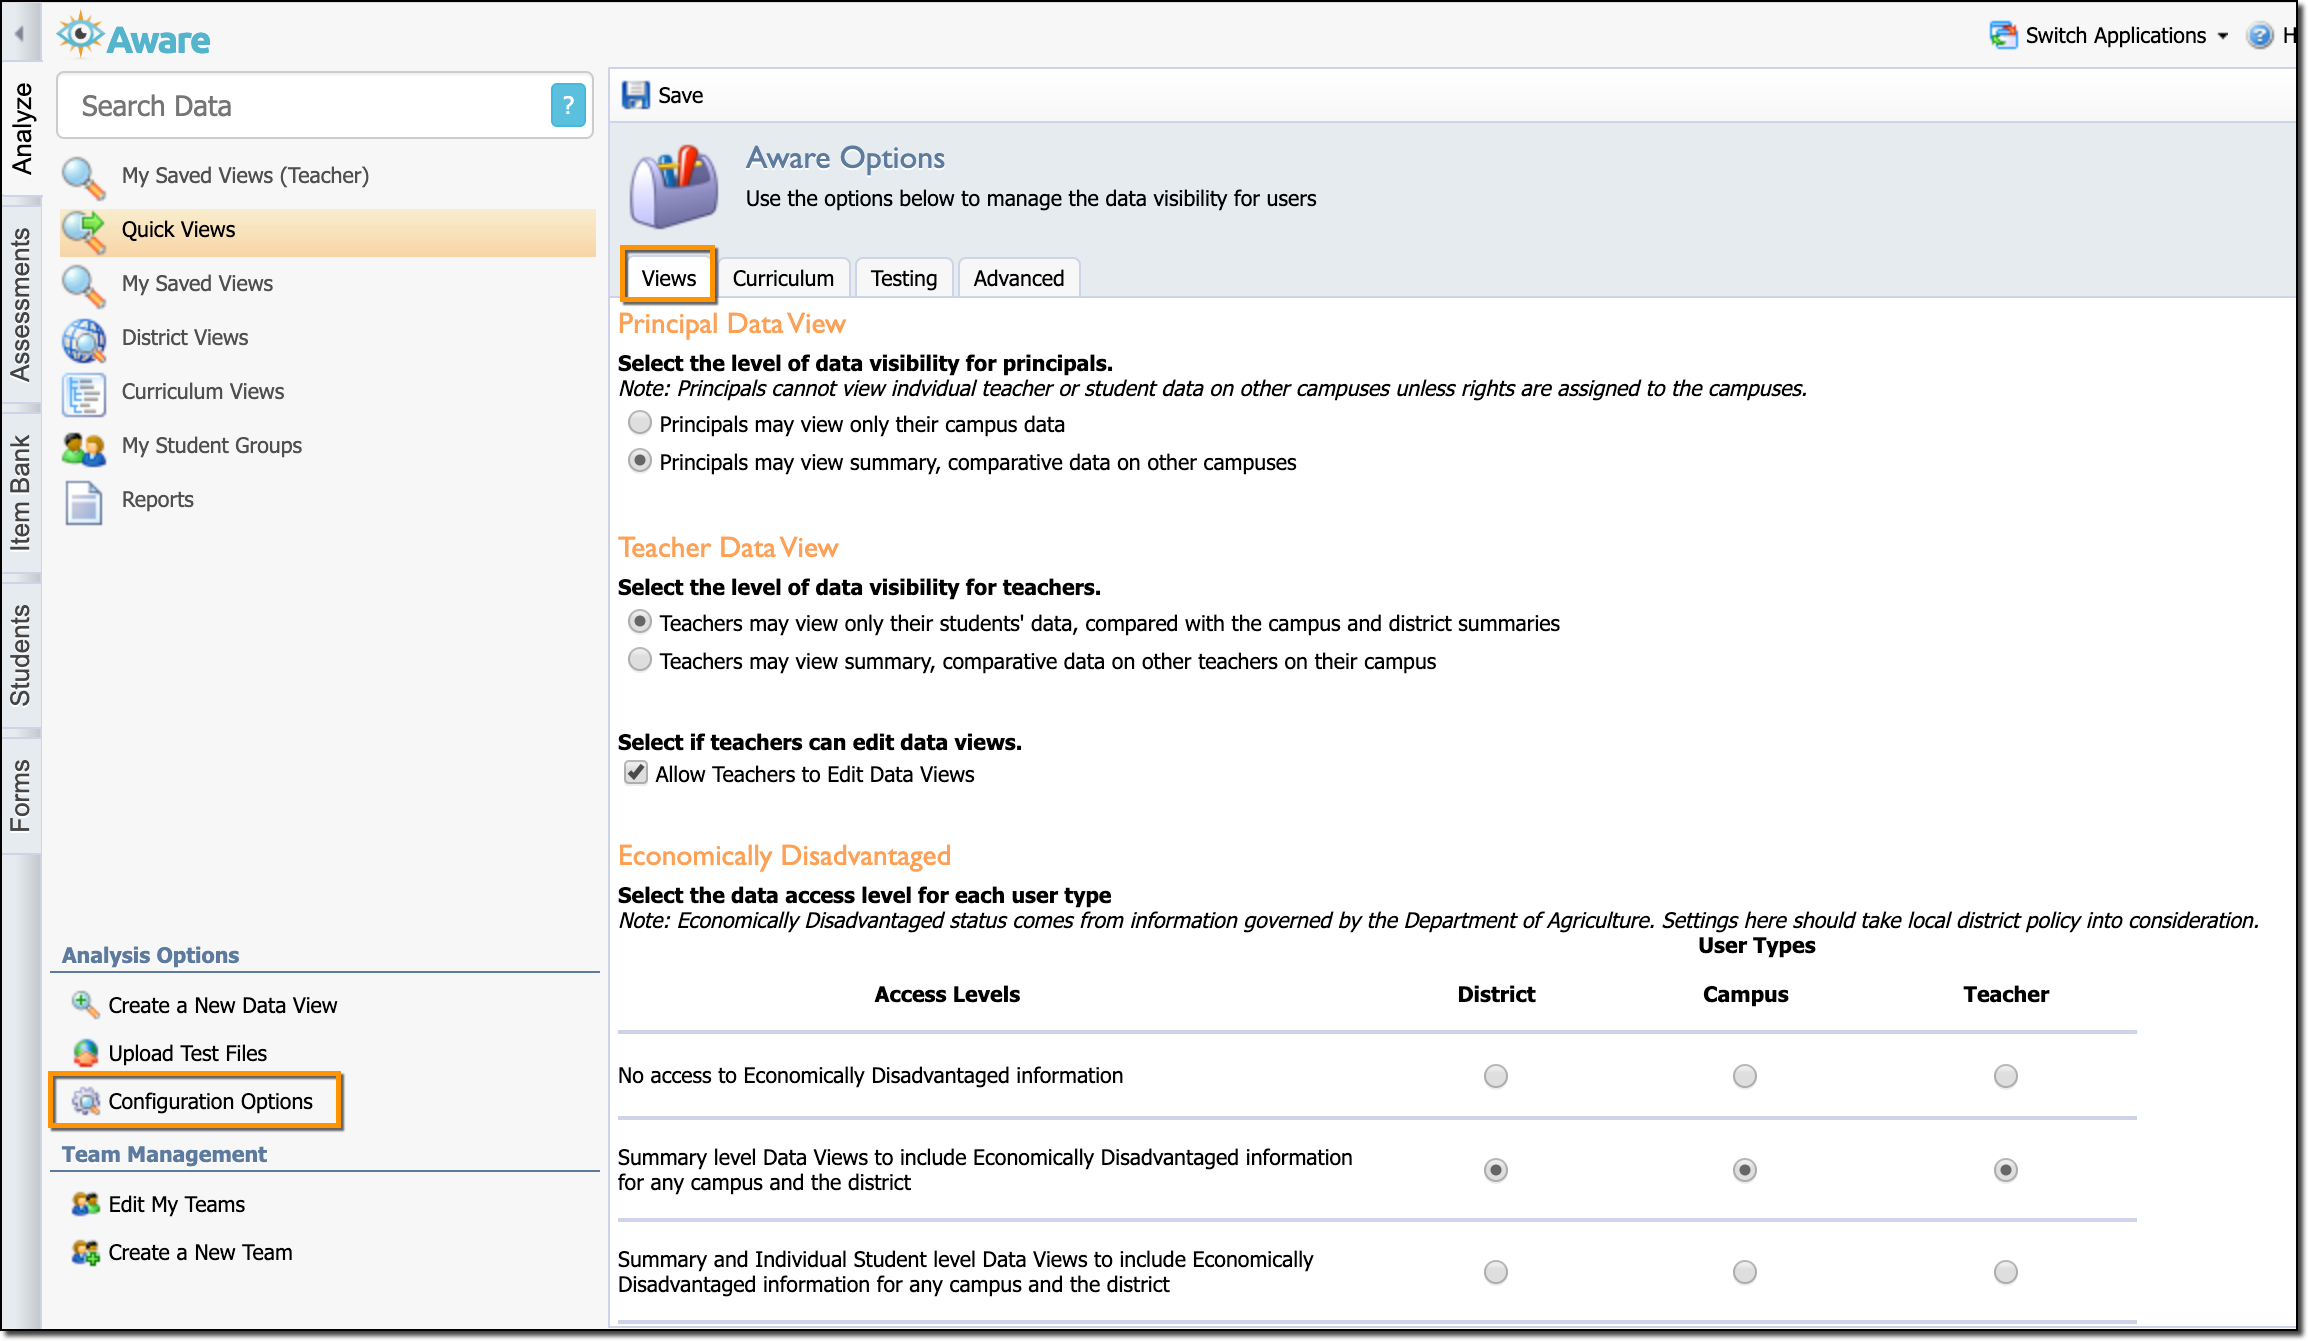Click the Switch Applications label
The width and height of the screenshot is (2308, 1341).
(x=2115, y=36)
